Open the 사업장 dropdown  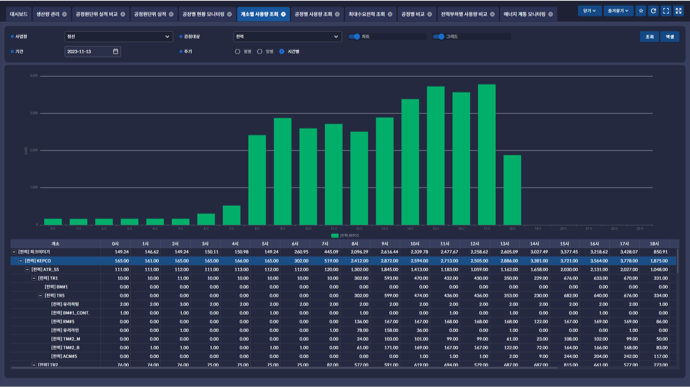coord(118,37)
